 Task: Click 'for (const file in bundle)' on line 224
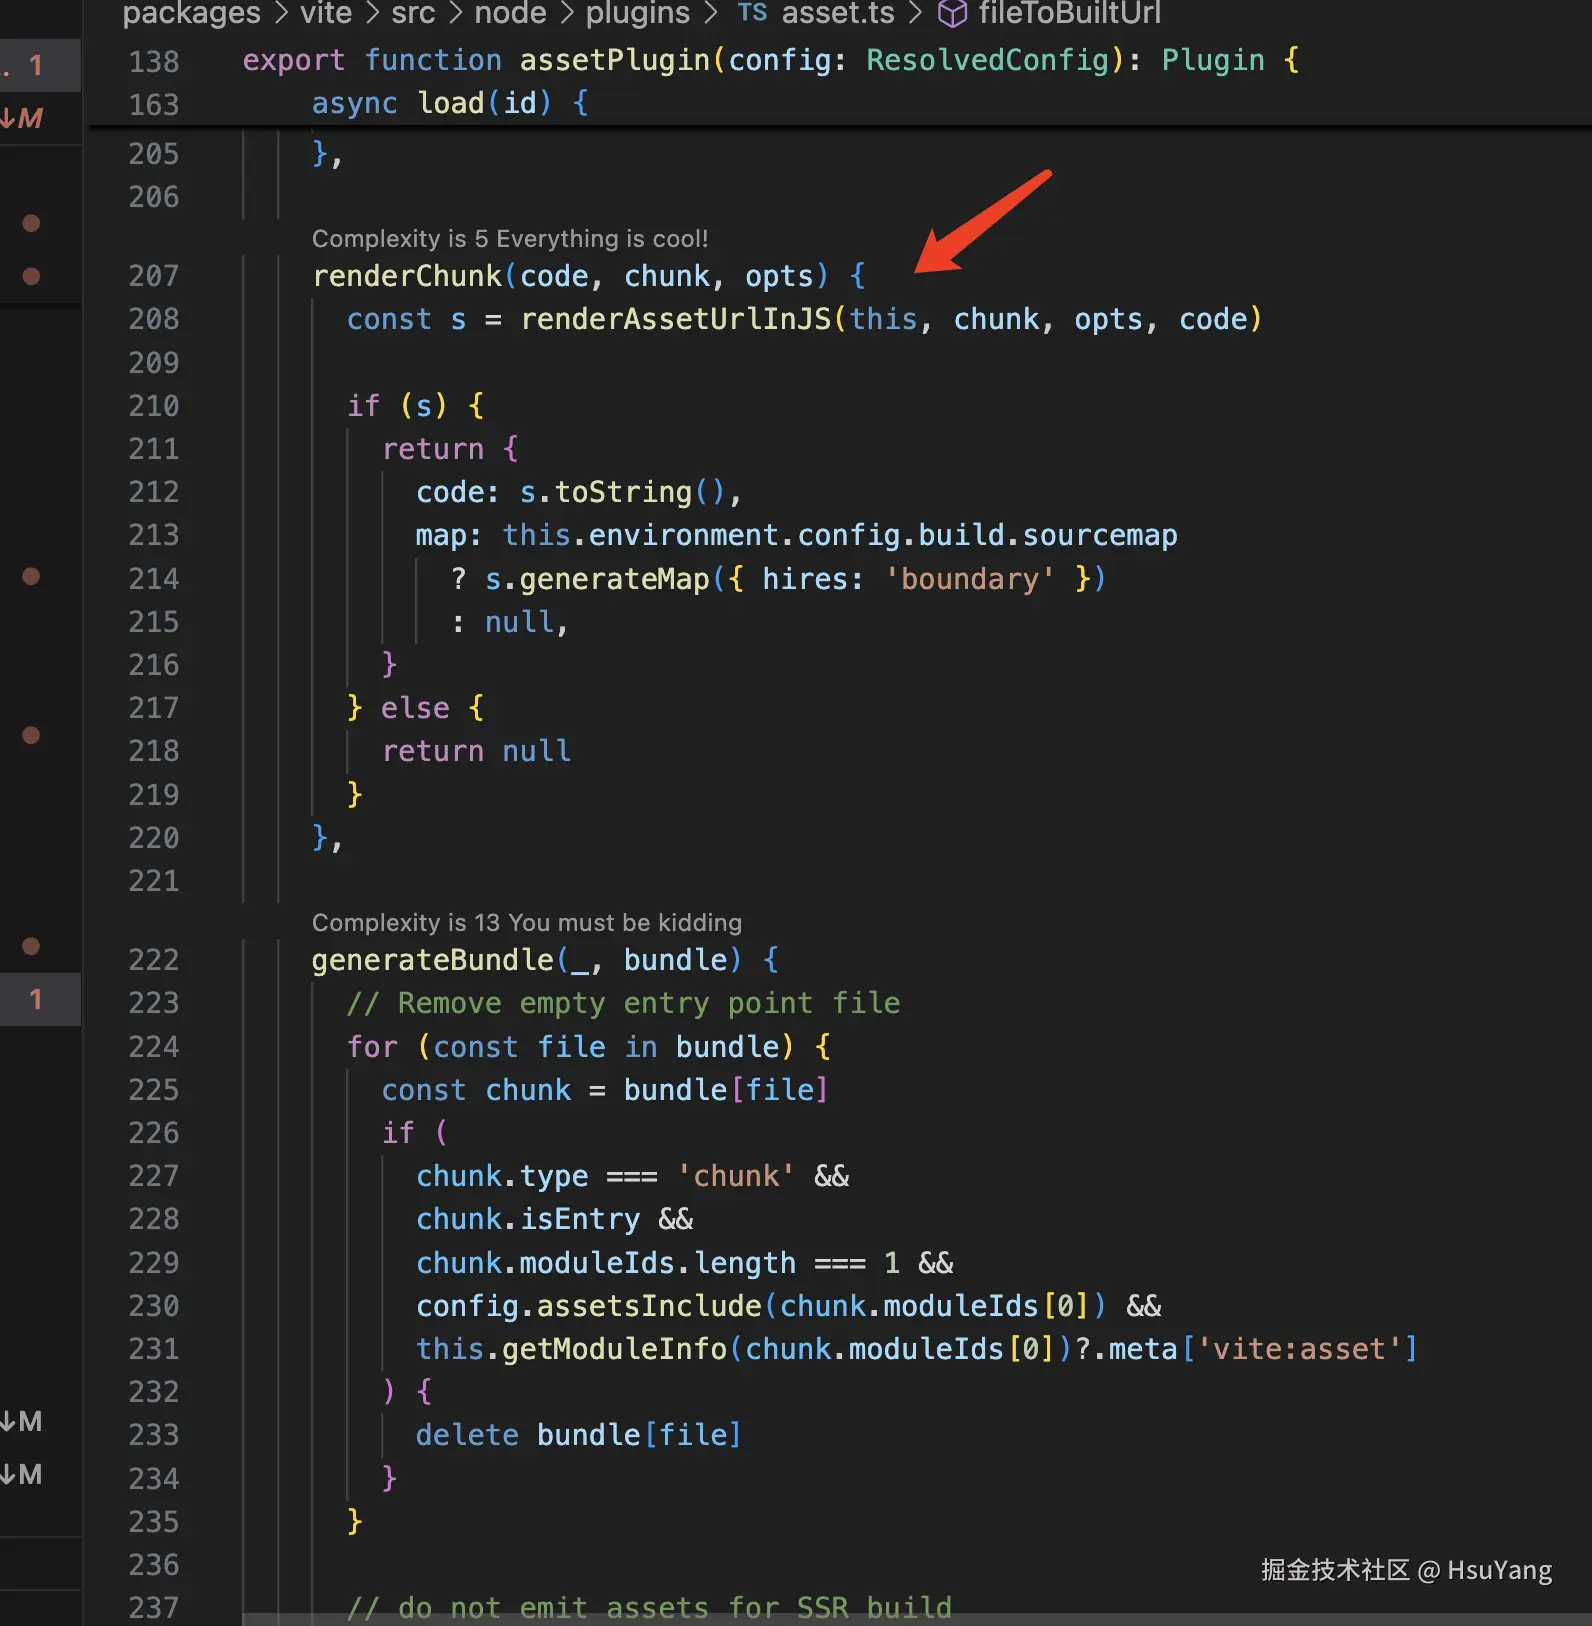click(x=571, y=1047)
